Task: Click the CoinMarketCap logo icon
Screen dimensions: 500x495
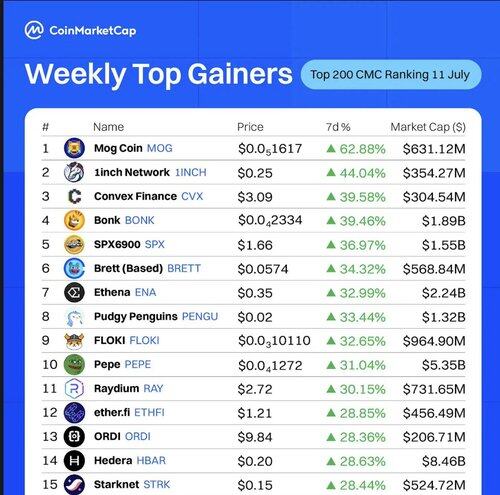Action: 34,30
